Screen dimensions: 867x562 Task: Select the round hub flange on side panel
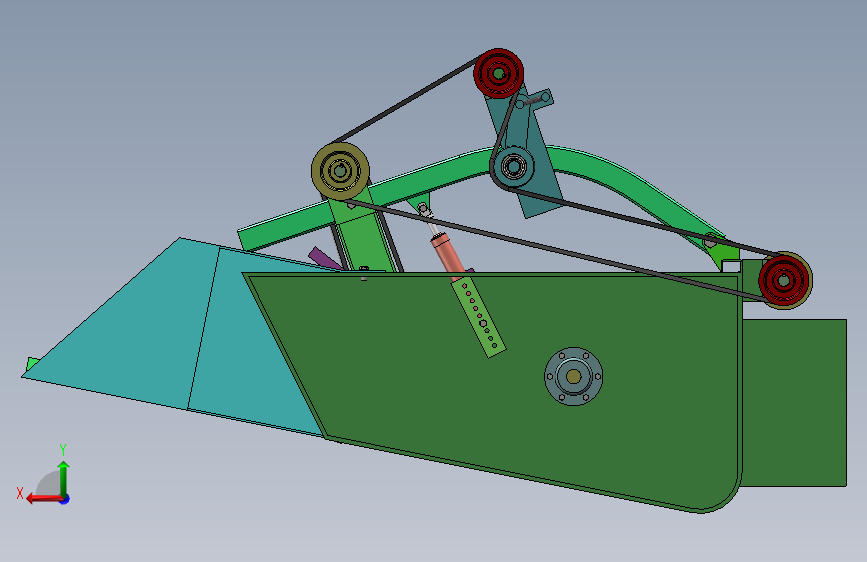coord(573,377)
